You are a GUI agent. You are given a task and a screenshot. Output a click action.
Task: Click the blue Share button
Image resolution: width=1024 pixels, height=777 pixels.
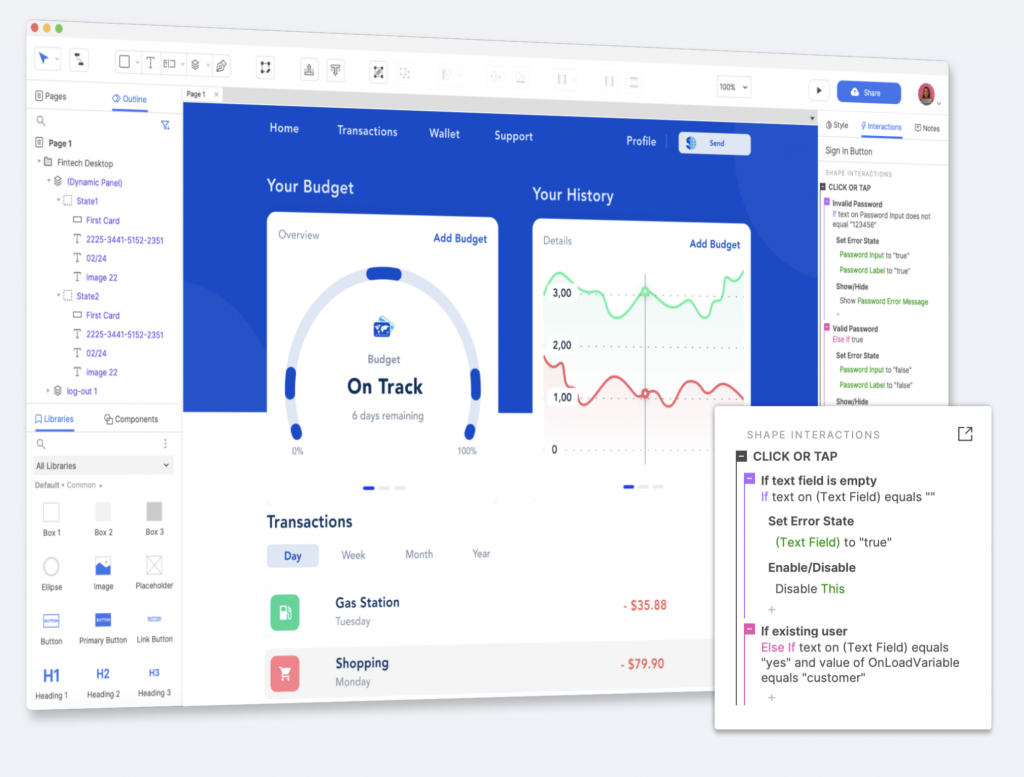coord(868,92)
